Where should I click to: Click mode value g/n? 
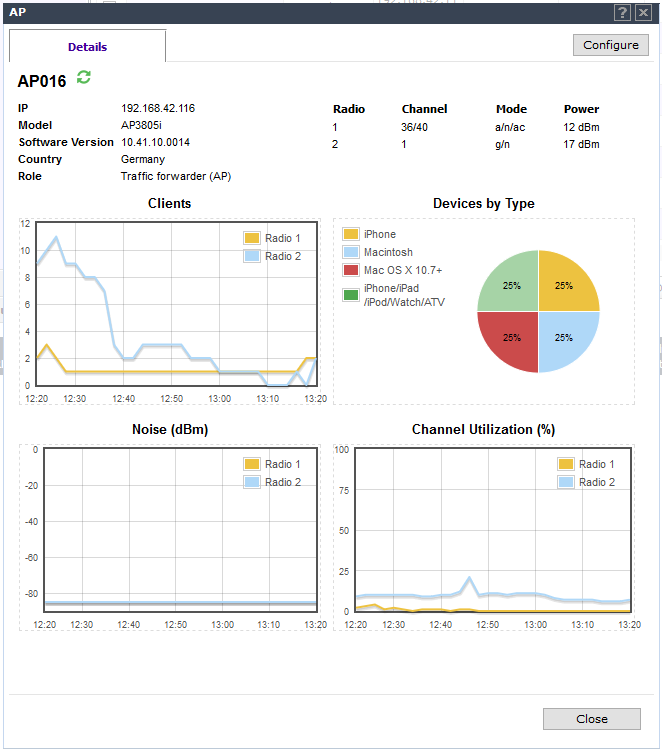pos(502,144)
